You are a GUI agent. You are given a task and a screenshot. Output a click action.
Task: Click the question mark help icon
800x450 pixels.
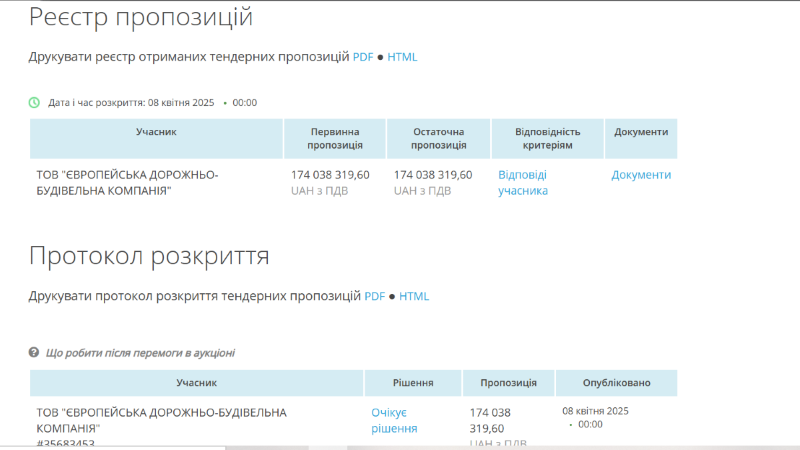click(x=35, y=353)
